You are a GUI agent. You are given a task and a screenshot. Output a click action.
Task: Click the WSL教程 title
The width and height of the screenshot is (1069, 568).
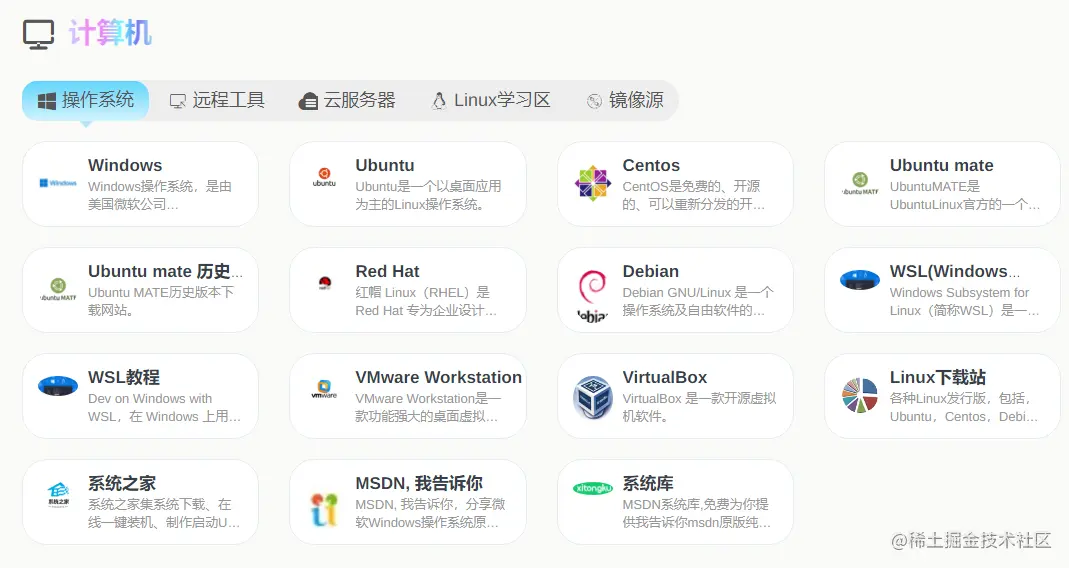pos(124,377)
